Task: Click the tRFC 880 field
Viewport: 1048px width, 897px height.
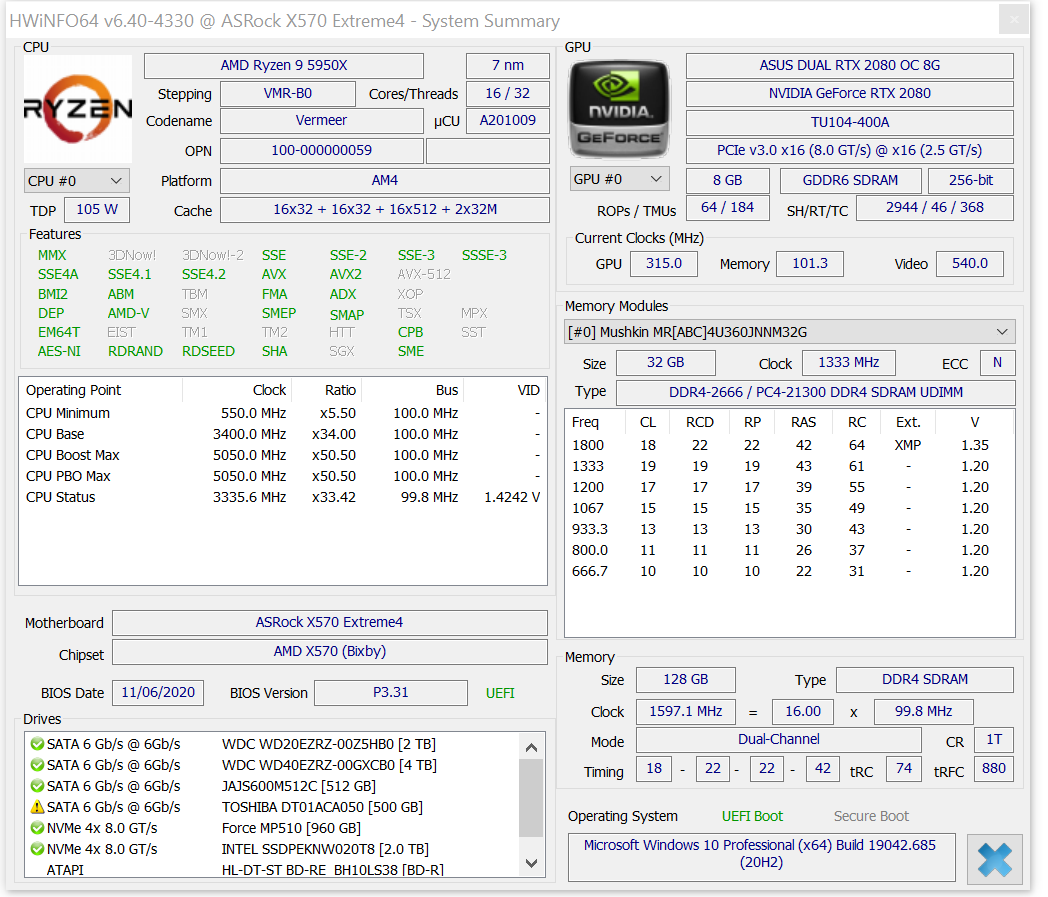Action: point(994,769)
